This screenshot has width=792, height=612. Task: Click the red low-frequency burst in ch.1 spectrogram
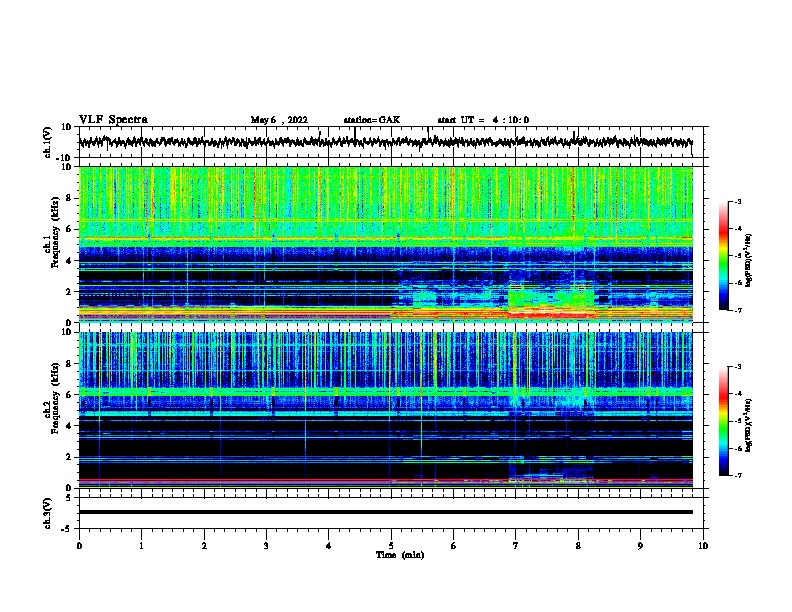pyautogui.click(x=551, y=314)
